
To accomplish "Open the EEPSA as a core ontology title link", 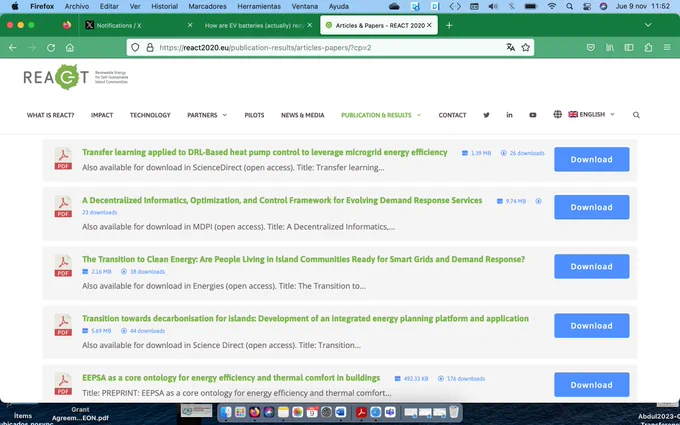I will point(231,378).
